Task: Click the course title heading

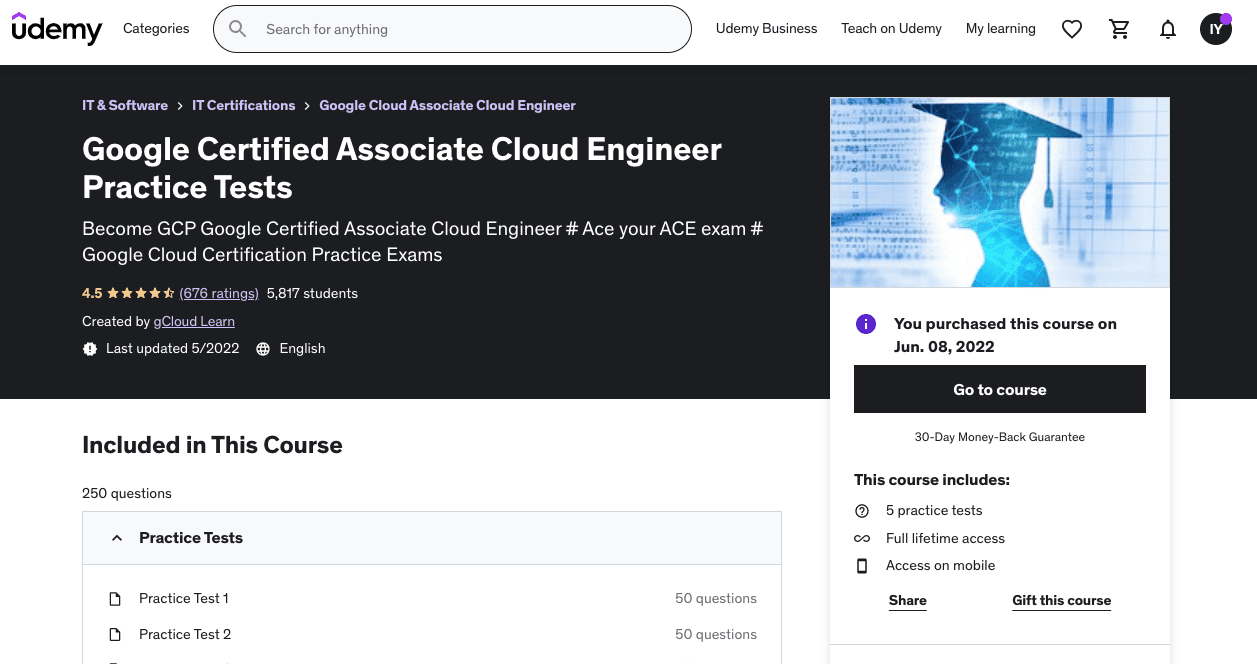Action: tap(402, 168)
